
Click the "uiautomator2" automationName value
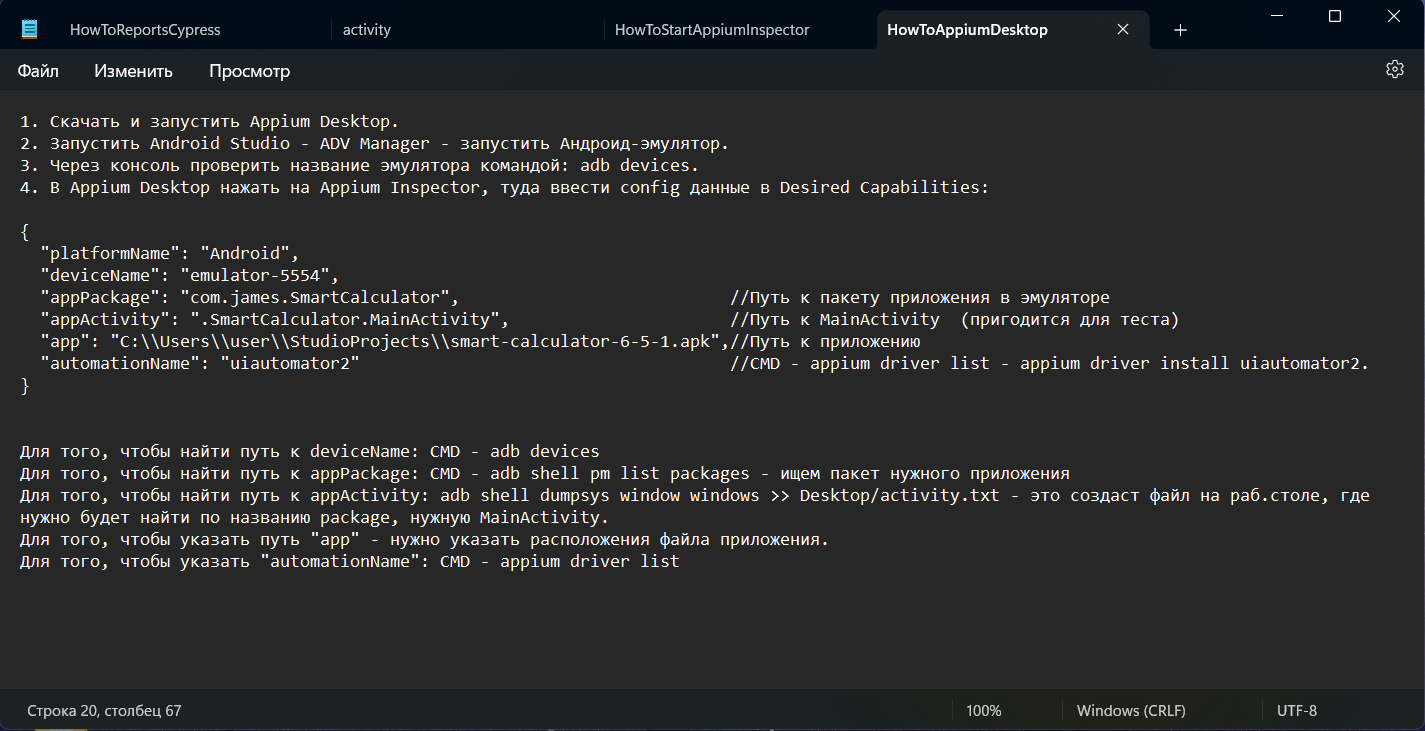pyautogui.click(x=290, y=363)
